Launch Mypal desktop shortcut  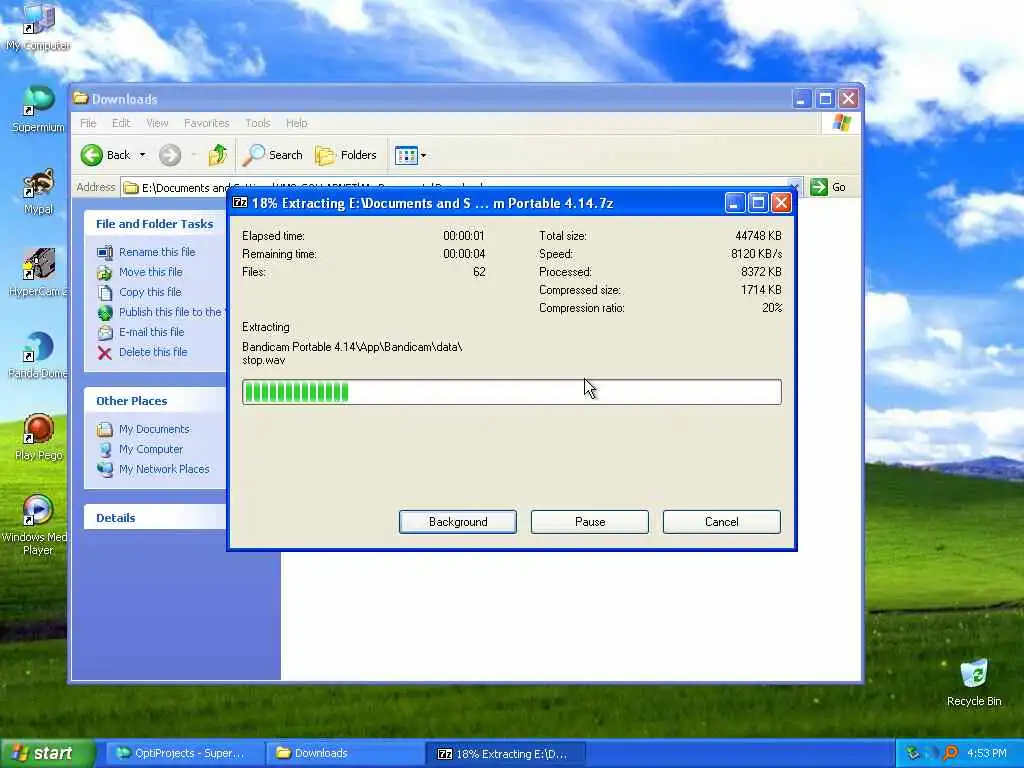(x=38, y=191)
